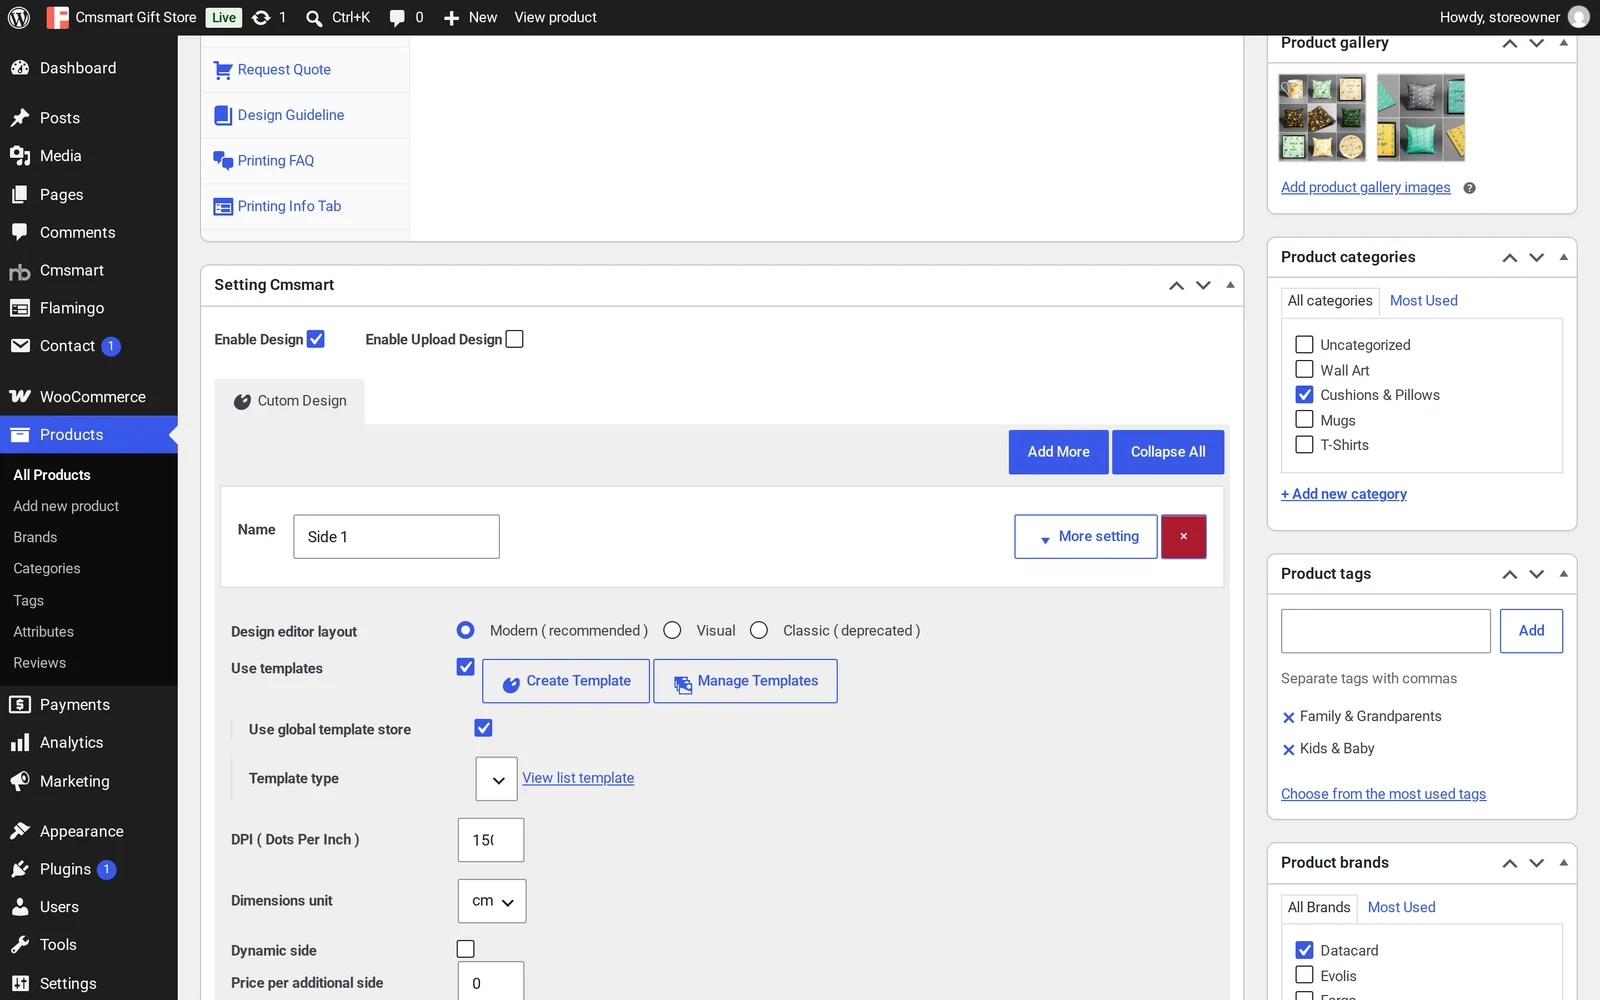
Task: Open Design Guideline product tab
Action: [x=305, y=115]
